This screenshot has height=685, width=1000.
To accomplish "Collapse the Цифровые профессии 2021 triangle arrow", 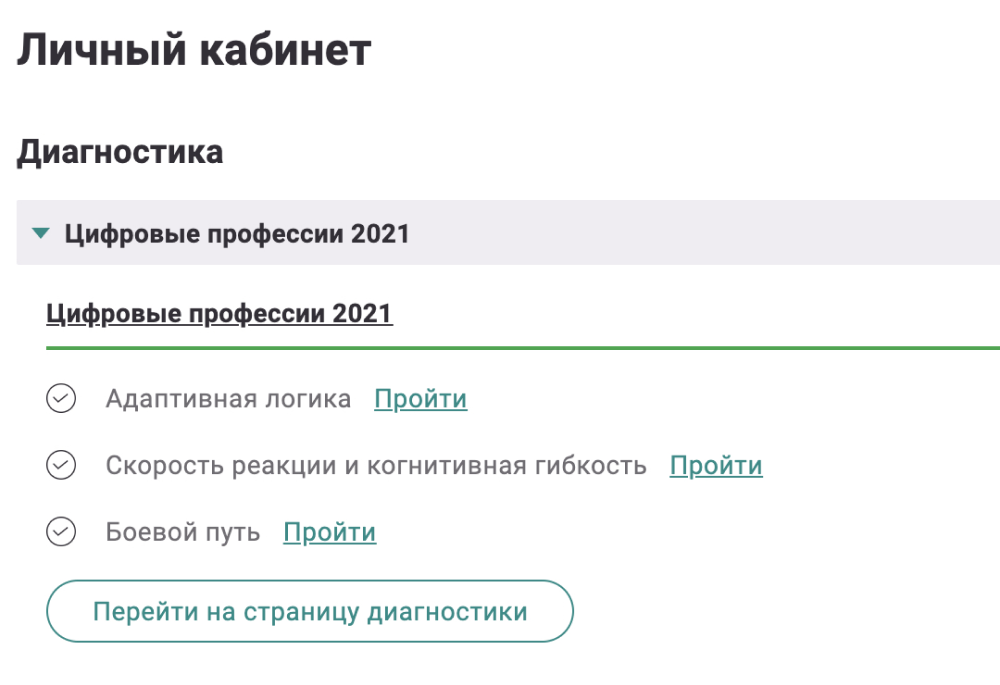I will [x=40, y=234].
